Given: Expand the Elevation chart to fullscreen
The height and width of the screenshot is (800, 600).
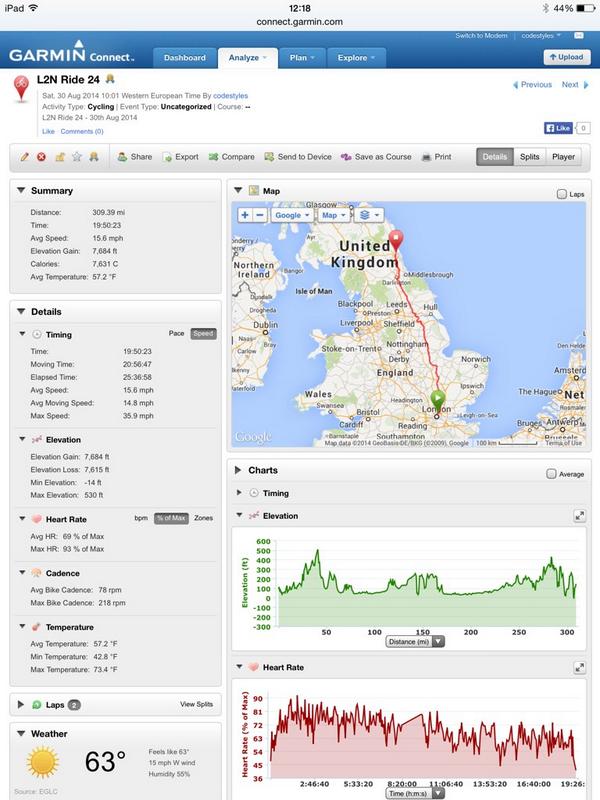Looking at the screenshot, I should (x=580, y=516).
